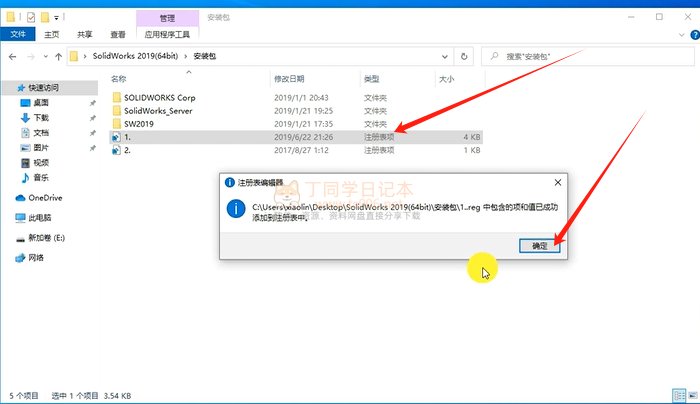This screenshot has height=404, width=700.
Task: Select registry file 1.
Action: point(128,136)
